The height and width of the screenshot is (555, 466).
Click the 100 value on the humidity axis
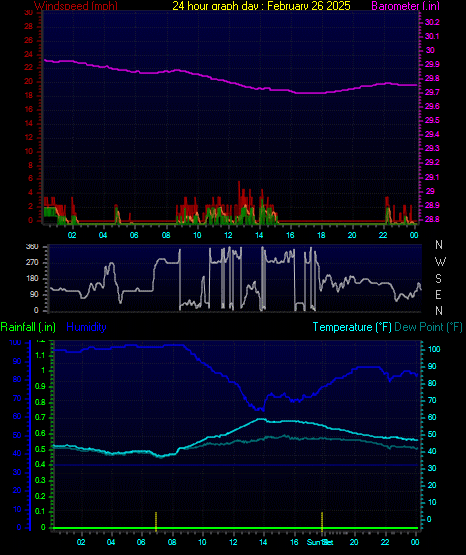[15, 343]
